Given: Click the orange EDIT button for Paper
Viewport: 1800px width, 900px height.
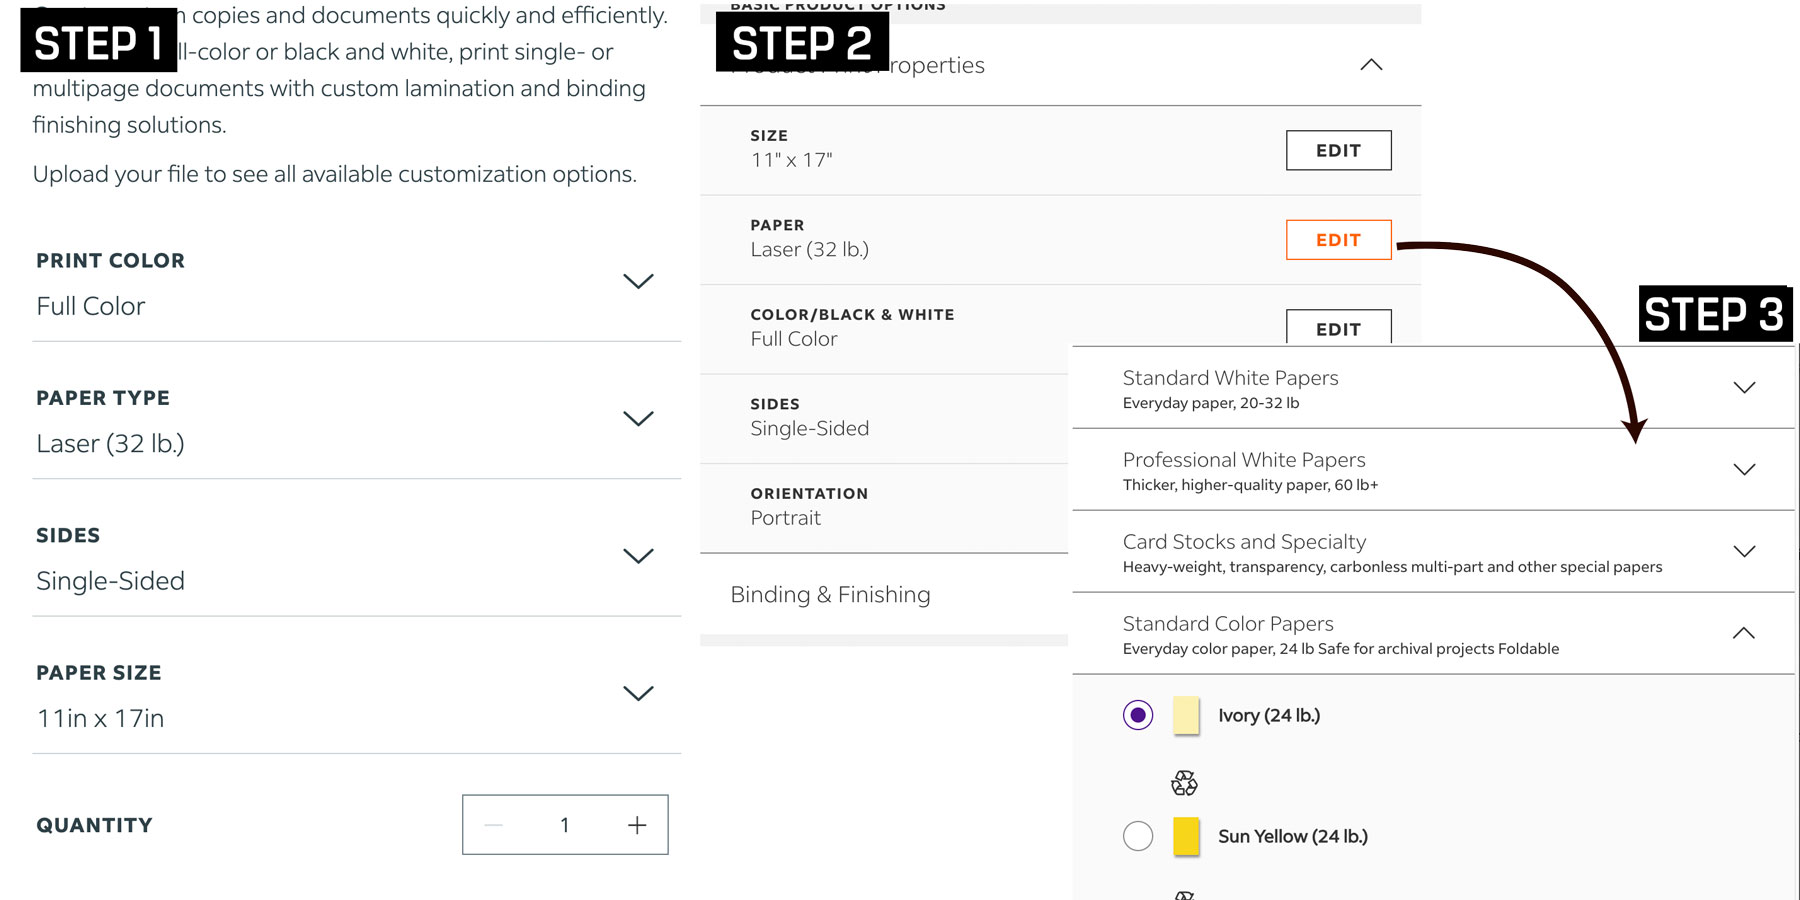Looking at the screenshot, I should (x=1338, y=240).
